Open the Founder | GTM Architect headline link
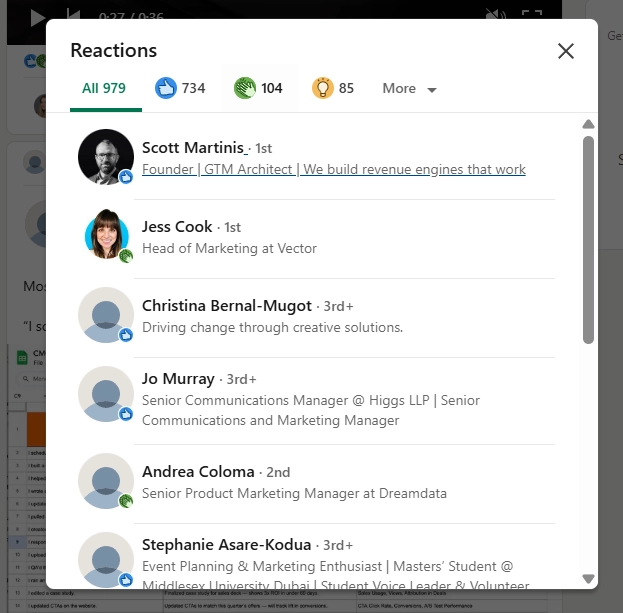The height and width of the screenshot is (613, 623). click(x=334, y=170)
